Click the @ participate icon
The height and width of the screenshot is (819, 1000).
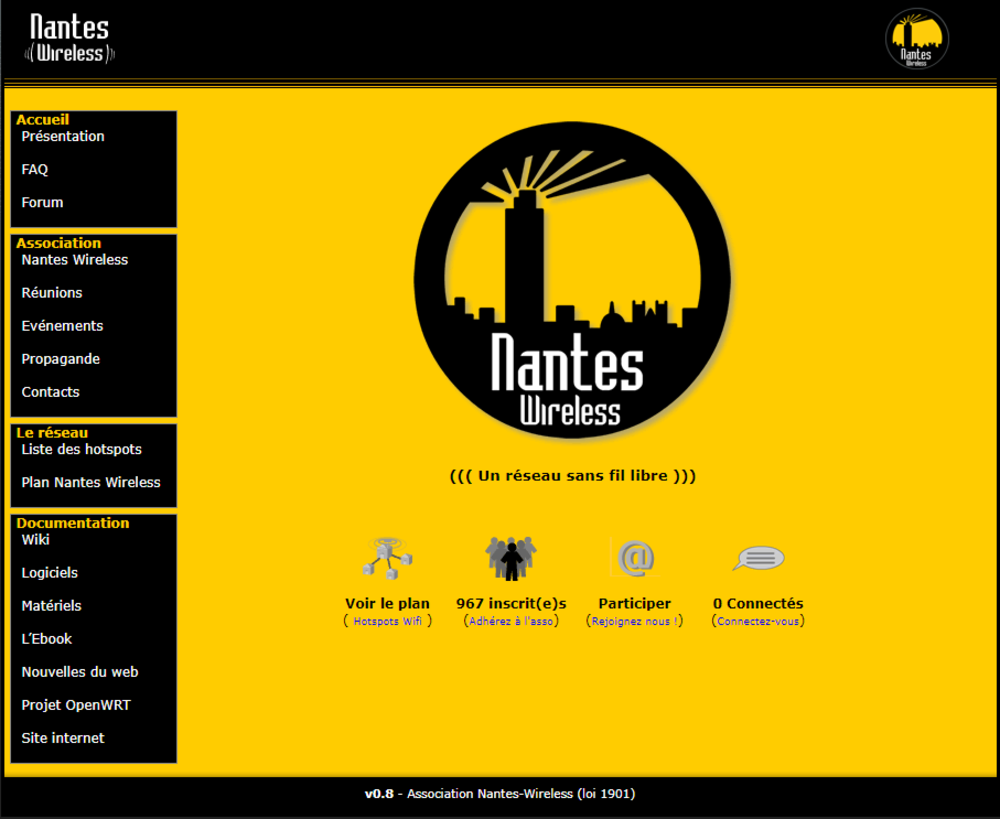635,558
